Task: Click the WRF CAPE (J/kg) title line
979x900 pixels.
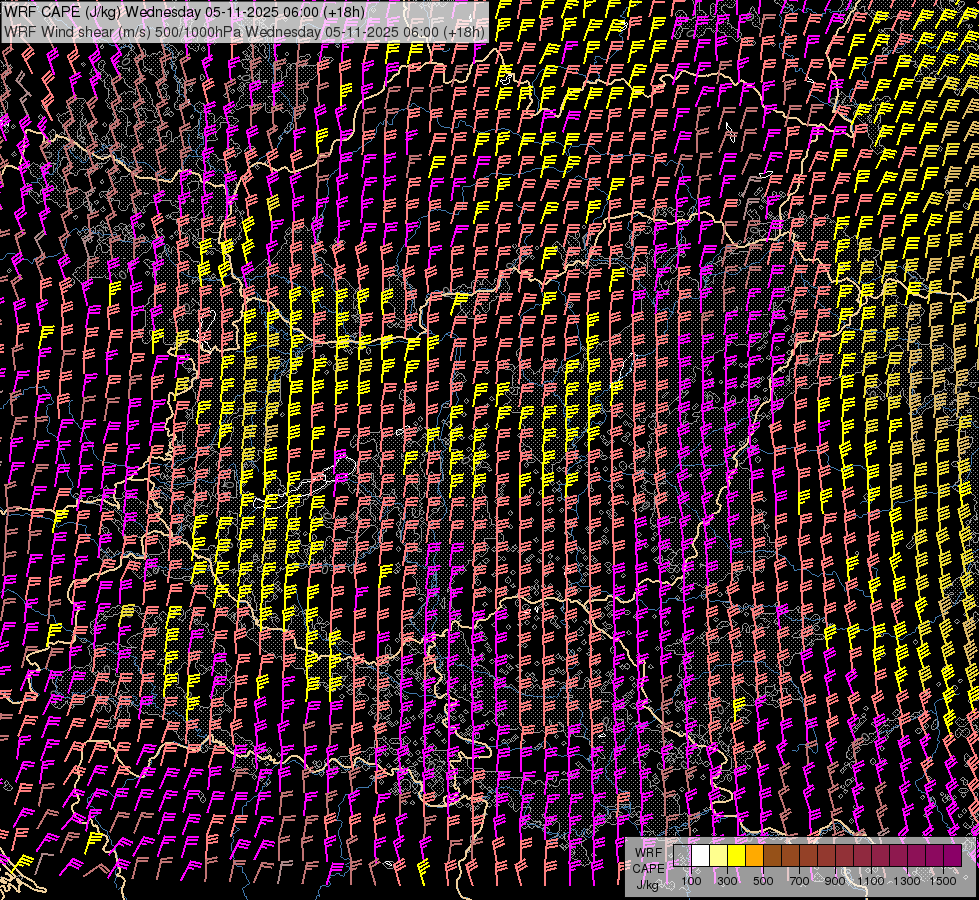Action: (x=184, y=12)
